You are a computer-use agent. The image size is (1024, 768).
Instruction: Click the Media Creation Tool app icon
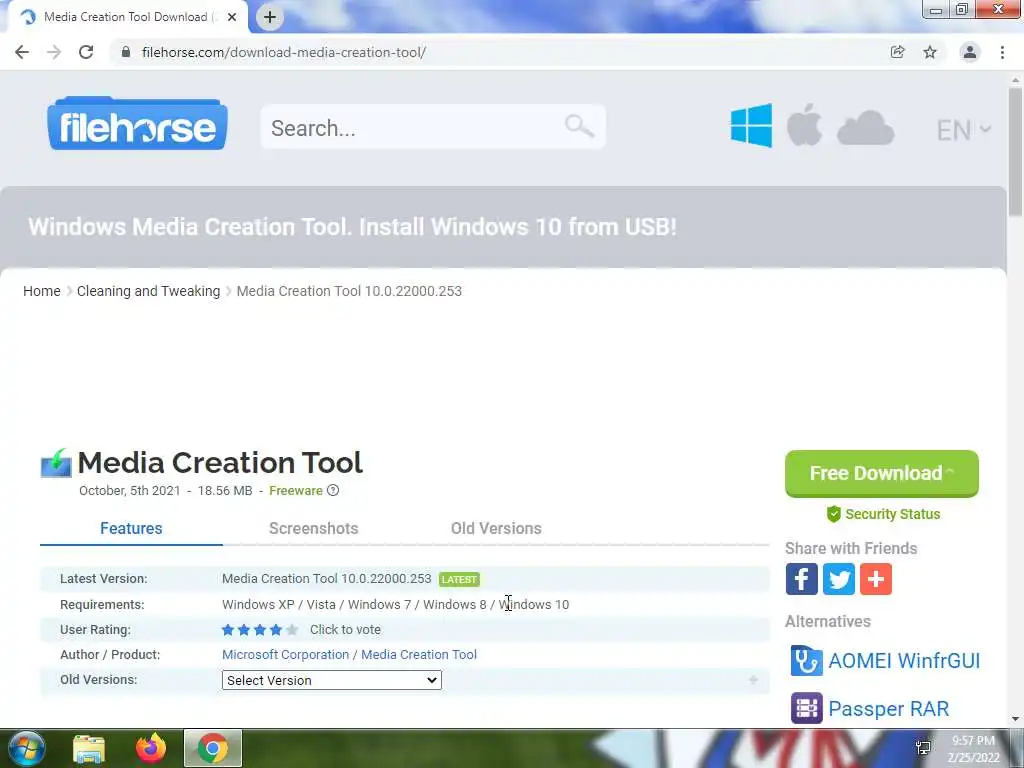[56, 463]
